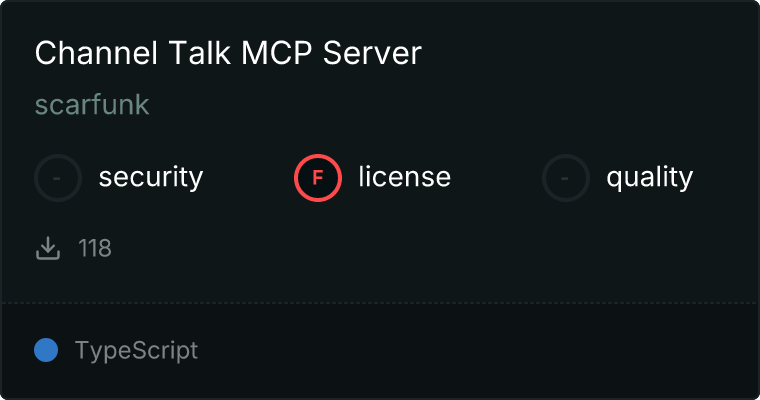Select the license label text
The image size is (760, 400).
tap(405, 176)
